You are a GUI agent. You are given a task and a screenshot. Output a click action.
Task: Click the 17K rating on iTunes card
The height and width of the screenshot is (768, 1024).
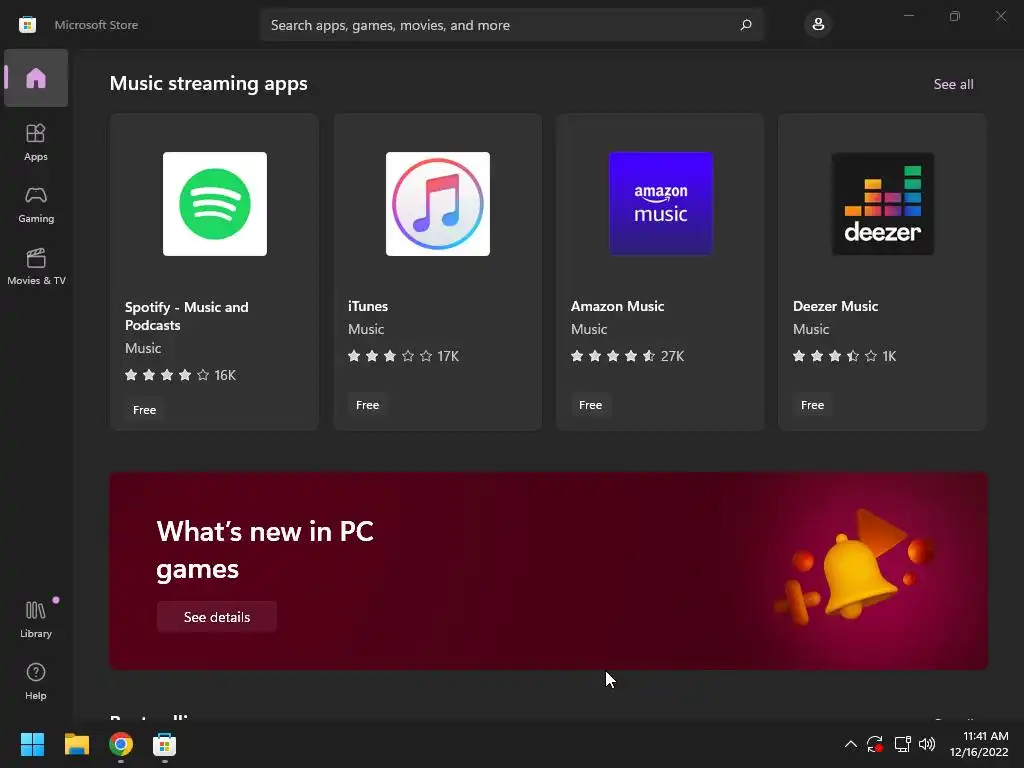[448, 357]
